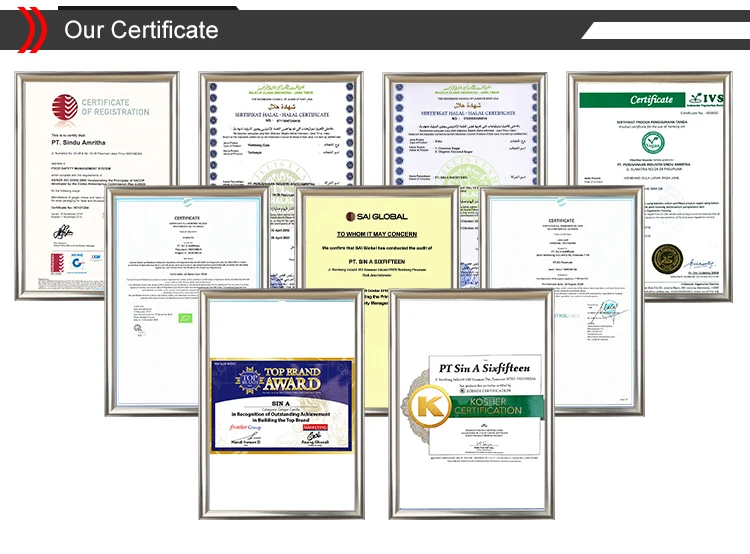Open the first Halal certificate, left of the blue-bordered one
This screenshot has height=554, width=750.
(x=281, y=129)
